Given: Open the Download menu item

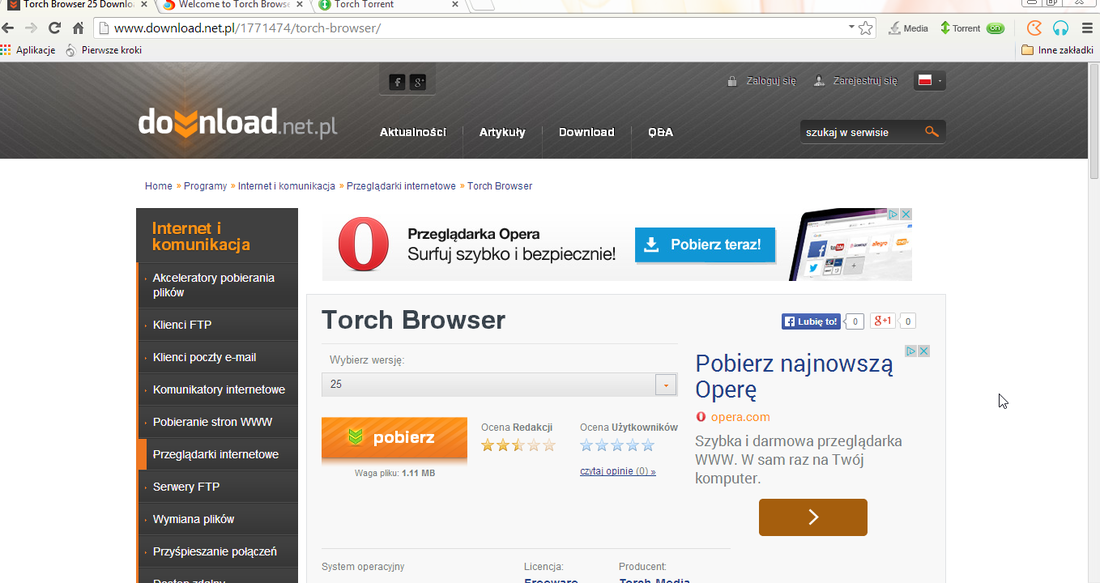Looking at the screenshot, I should pyautogui.click(x=586, y=132).
